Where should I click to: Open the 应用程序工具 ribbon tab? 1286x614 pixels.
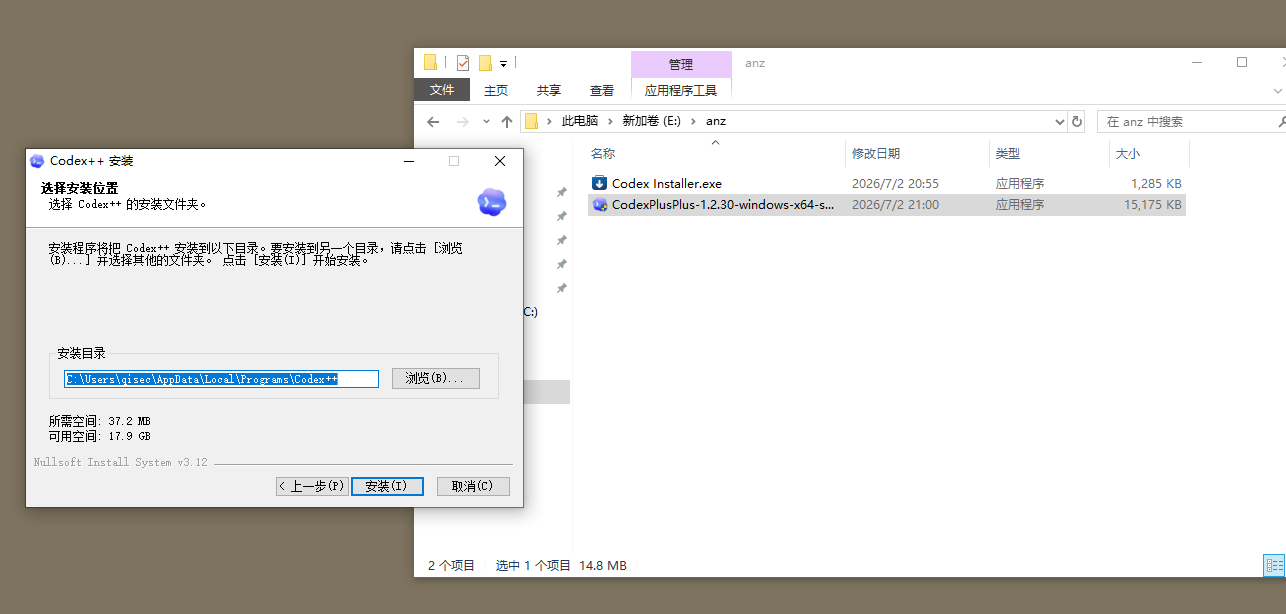click(x=681, y=90)
